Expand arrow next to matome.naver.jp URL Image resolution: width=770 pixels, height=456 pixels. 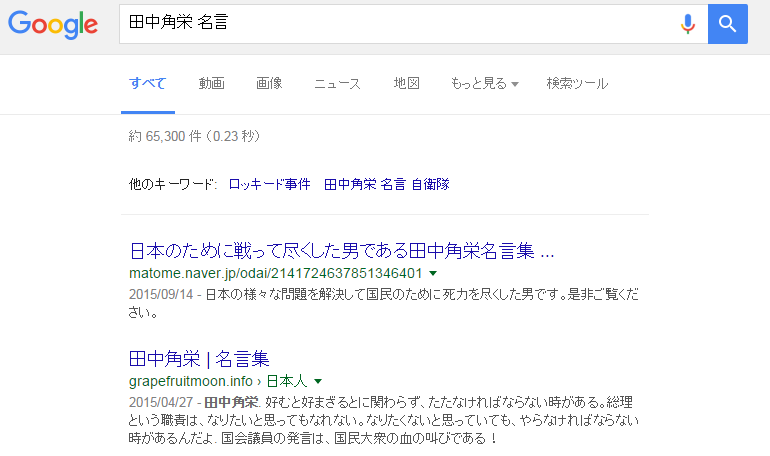(433, 273)
